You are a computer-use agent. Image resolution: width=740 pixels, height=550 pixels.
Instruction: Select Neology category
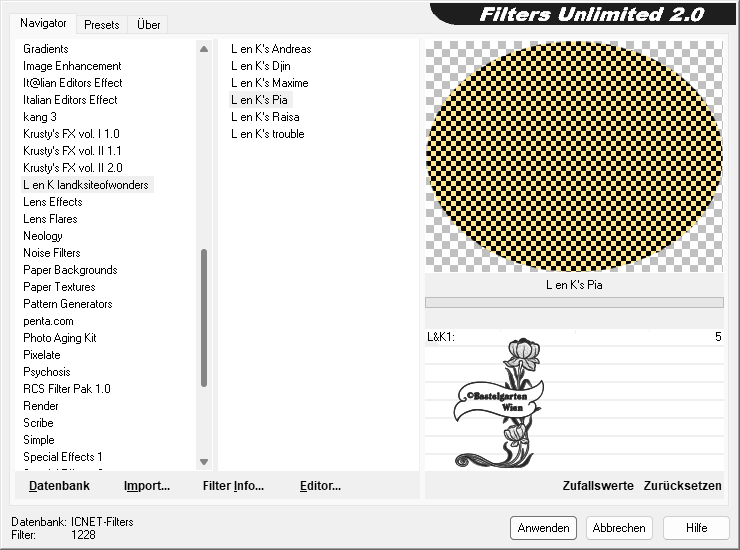point(42,236)
